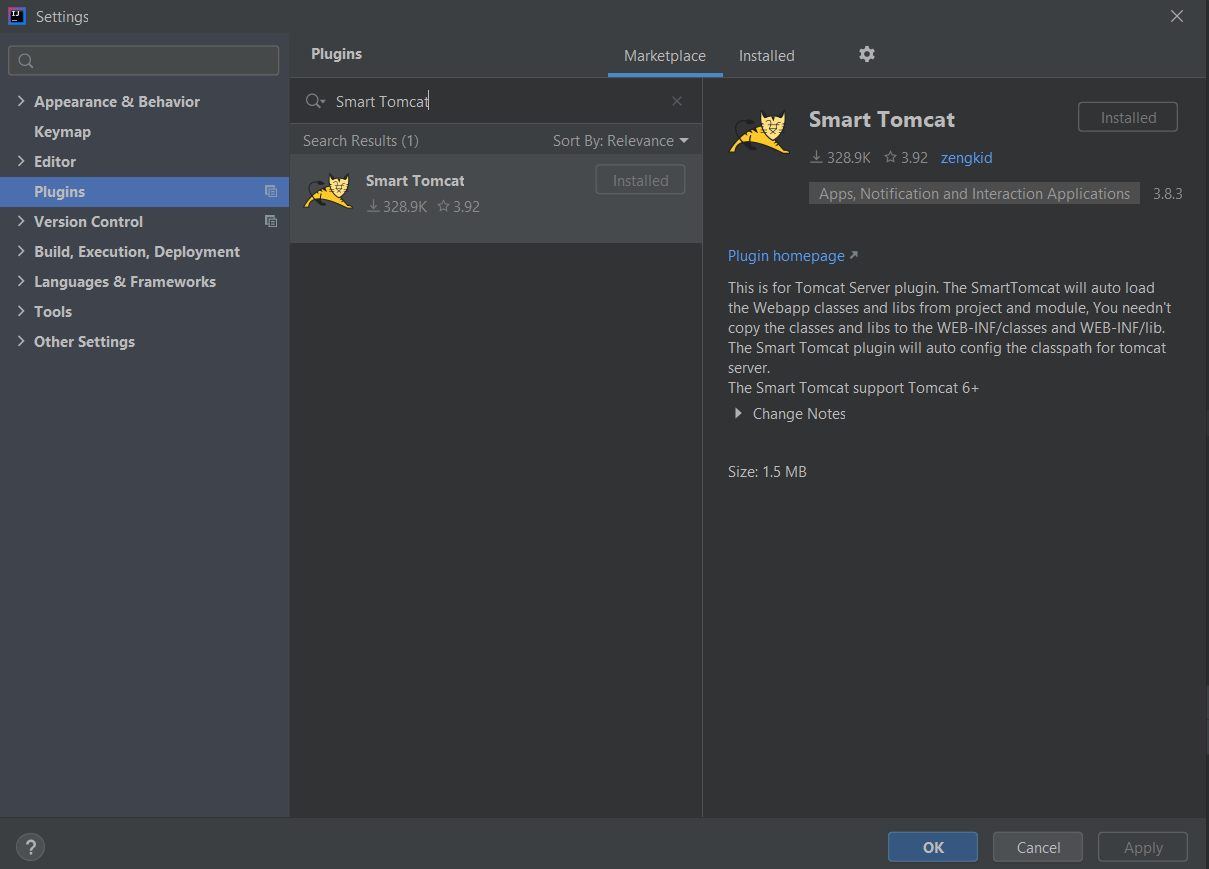Open the help question mark button
Image resolution: width=1209 pixels, height=869 pixels.
tap(30, 847)
